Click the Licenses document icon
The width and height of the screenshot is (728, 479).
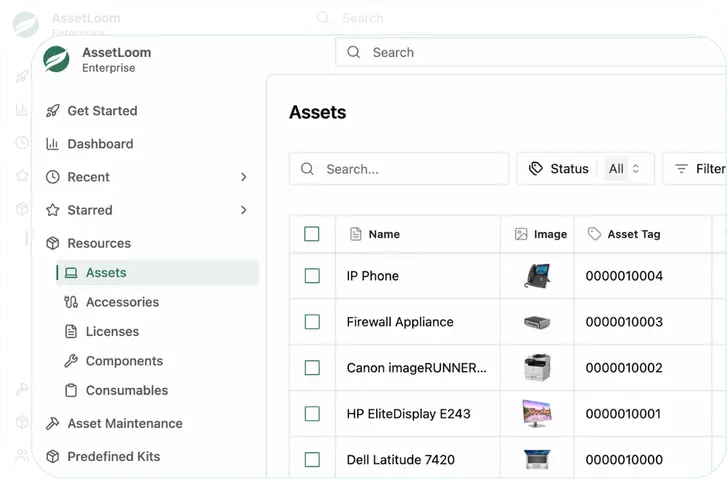(71, 332)
